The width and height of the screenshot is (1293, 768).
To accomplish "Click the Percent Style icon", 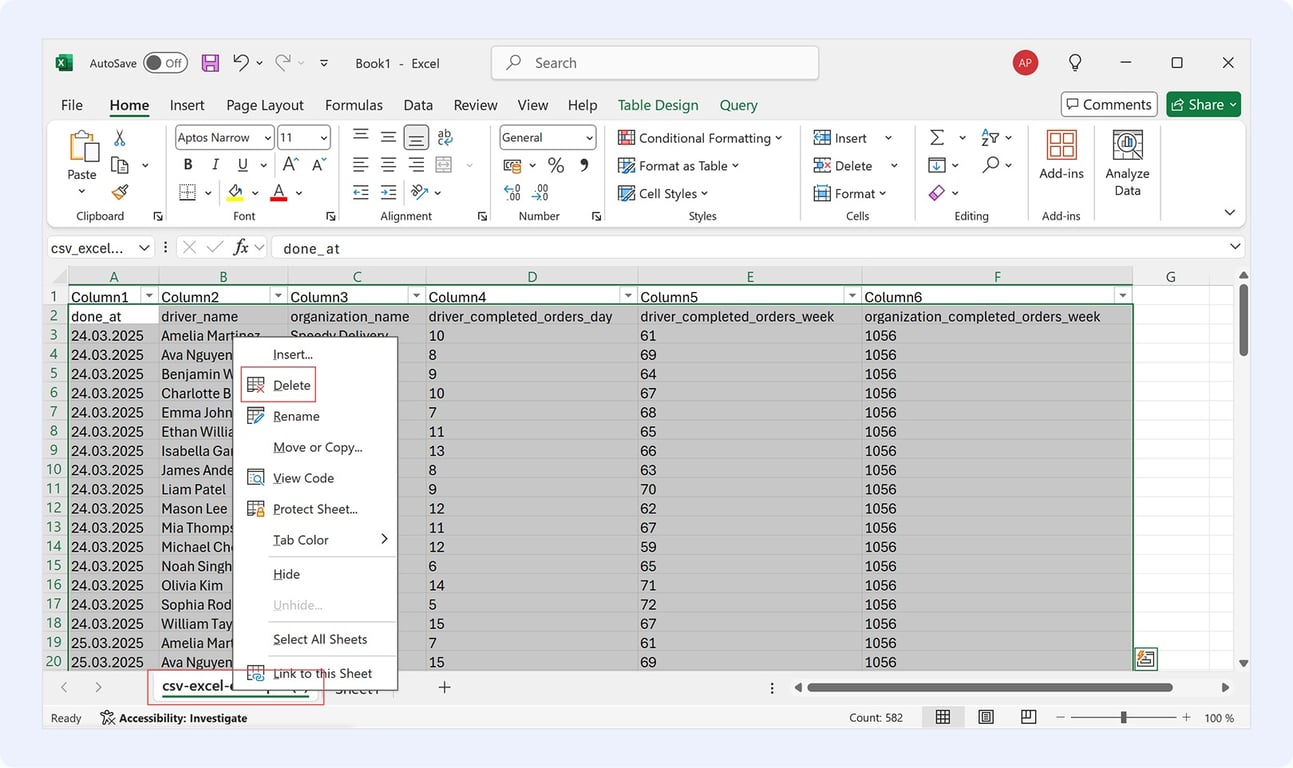I will click(556, 165).
